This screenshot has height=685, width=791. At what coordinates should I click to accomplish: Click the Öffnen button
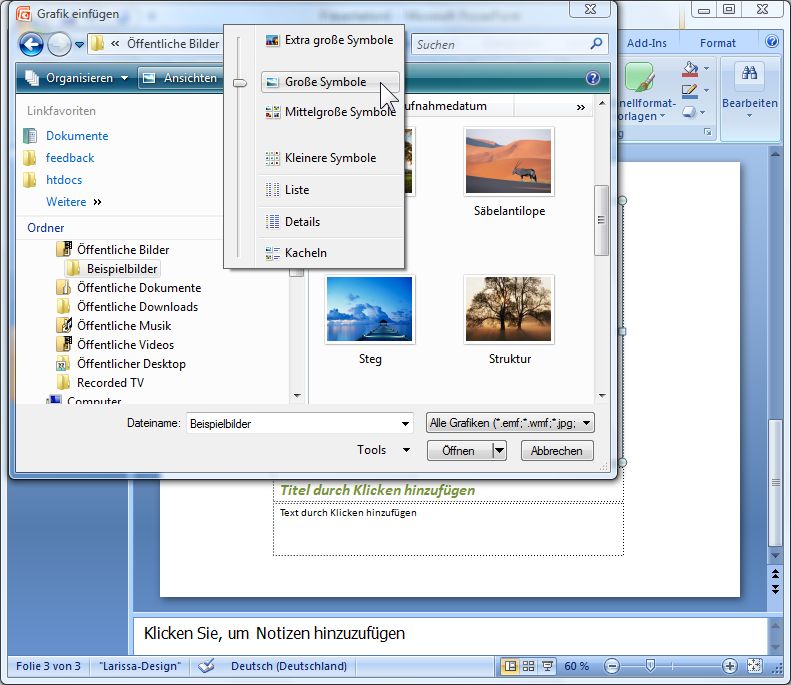pos(459,450)
